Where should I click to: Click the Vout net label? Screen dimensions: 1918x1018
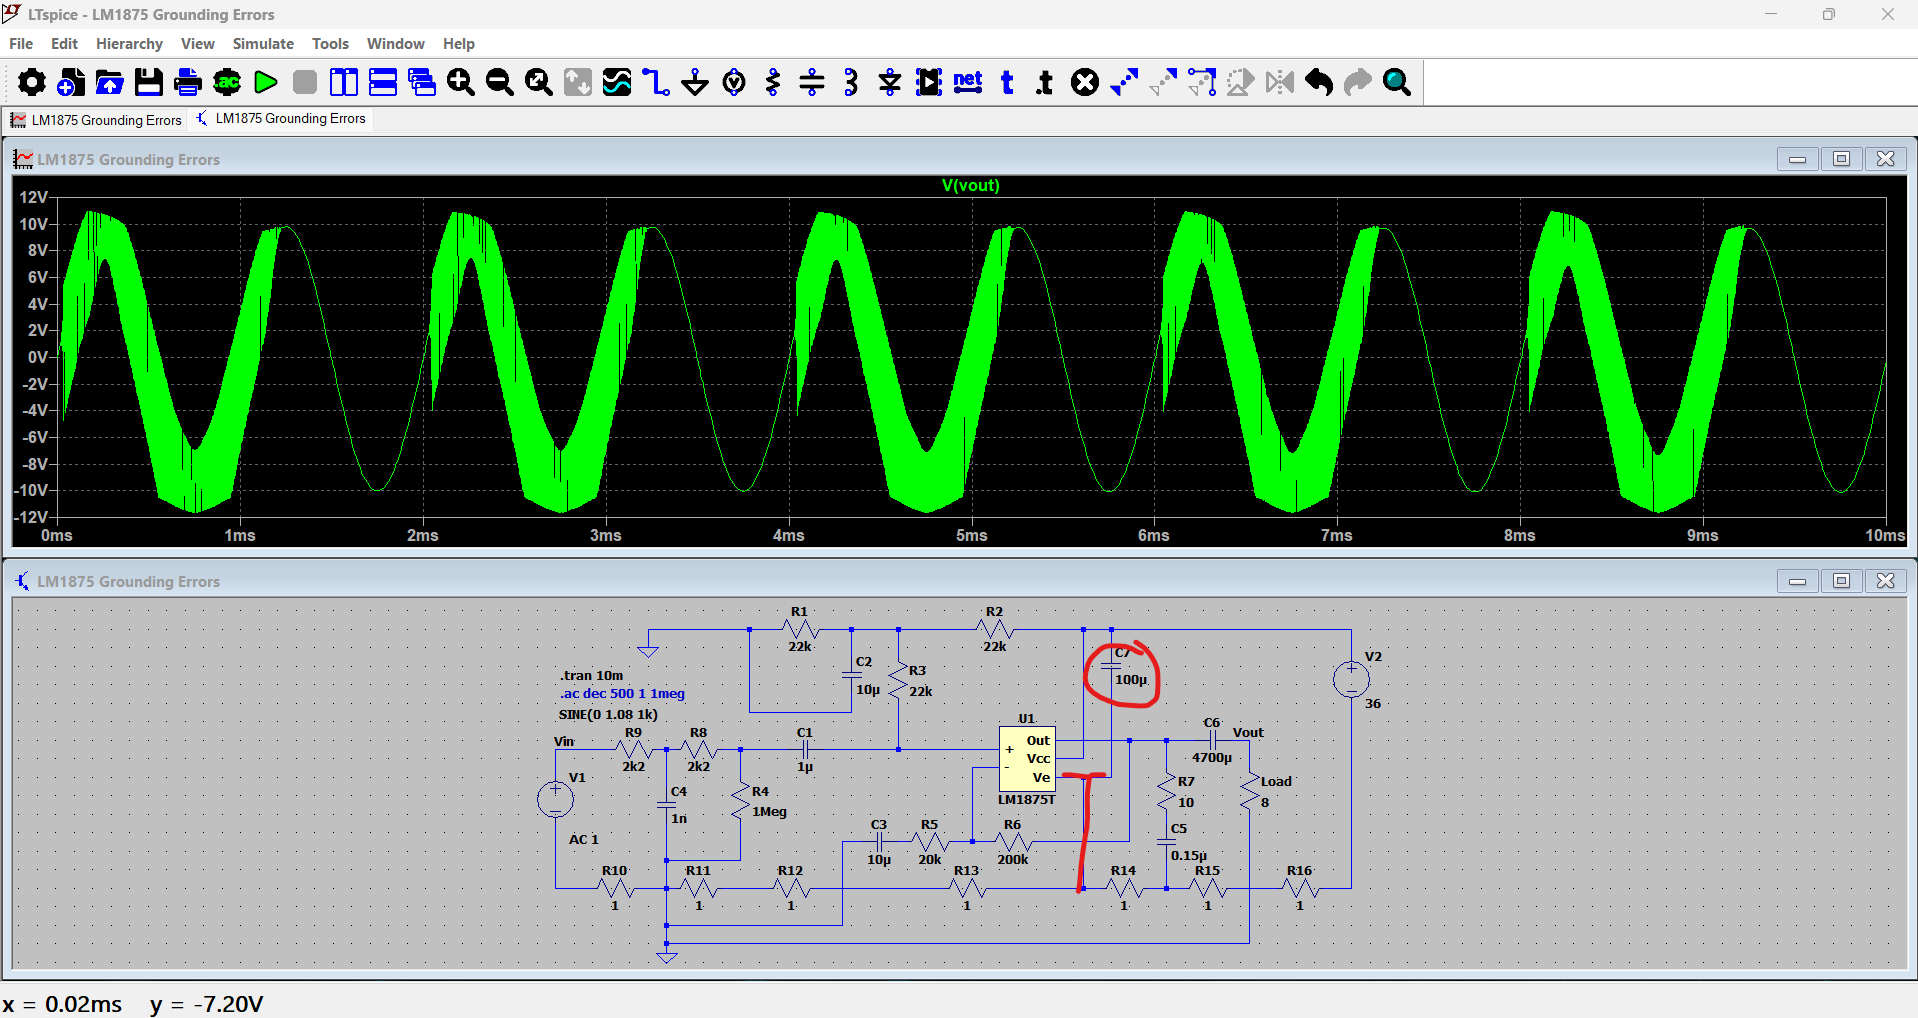pos(1248,732)
